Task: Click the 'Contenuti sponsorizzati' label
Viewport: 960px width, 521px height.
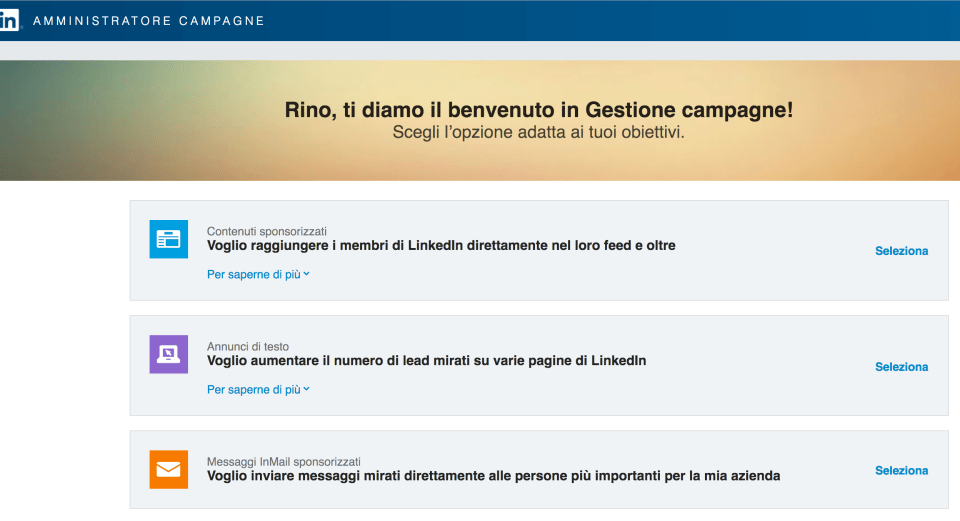Action: pyautogui.click(x=266, y=231)
